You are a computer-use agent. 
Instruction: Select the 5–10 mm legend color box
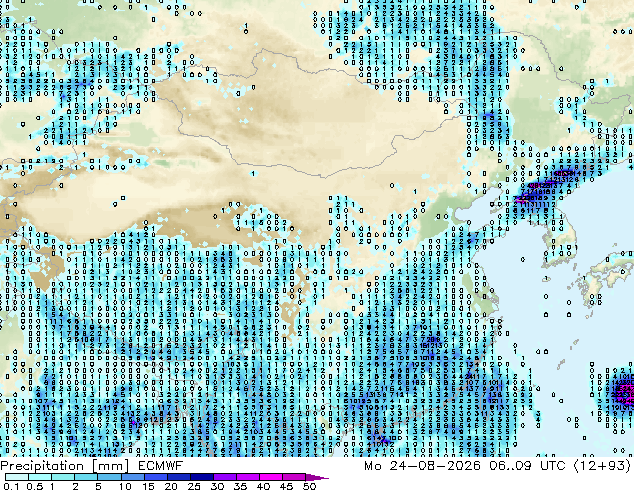pyautogui.click(x=109, y=477)
